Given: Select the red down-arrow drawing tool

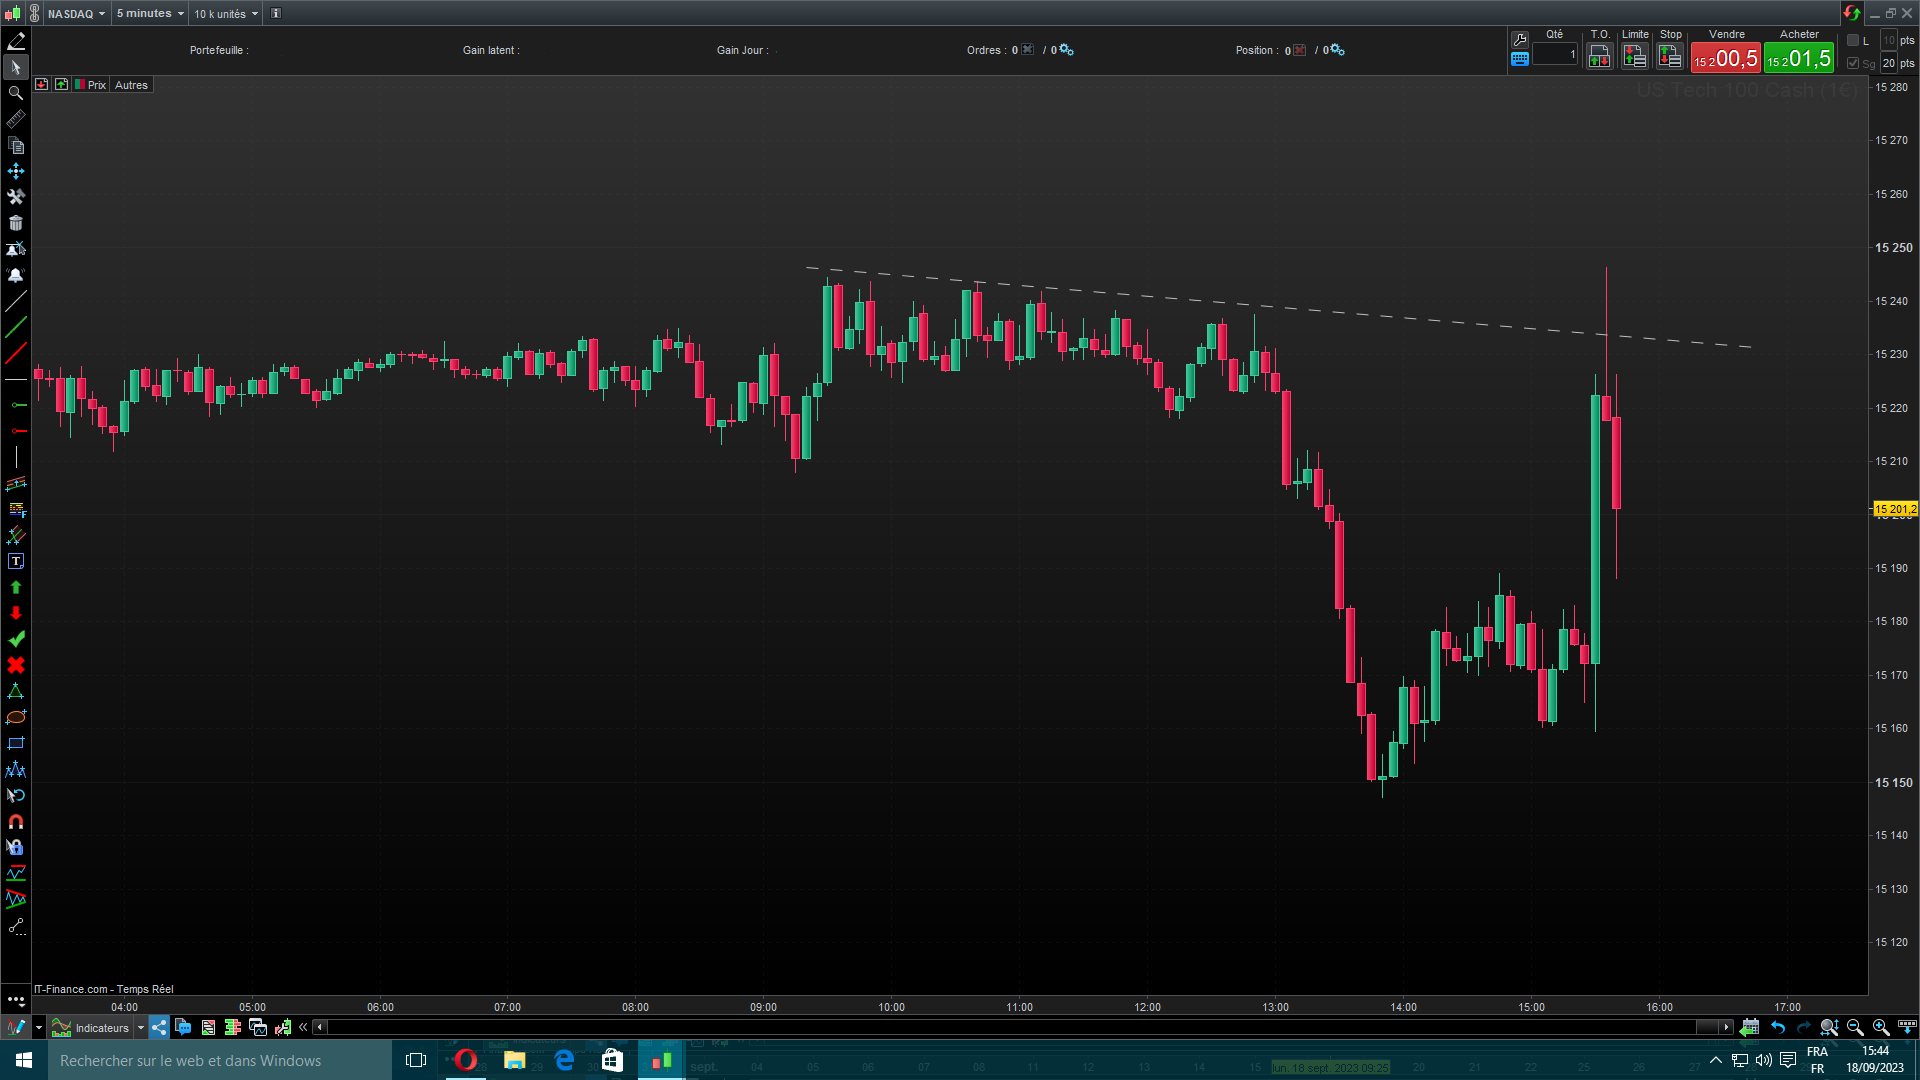Looking at the screenshot, I should [16, 613].
